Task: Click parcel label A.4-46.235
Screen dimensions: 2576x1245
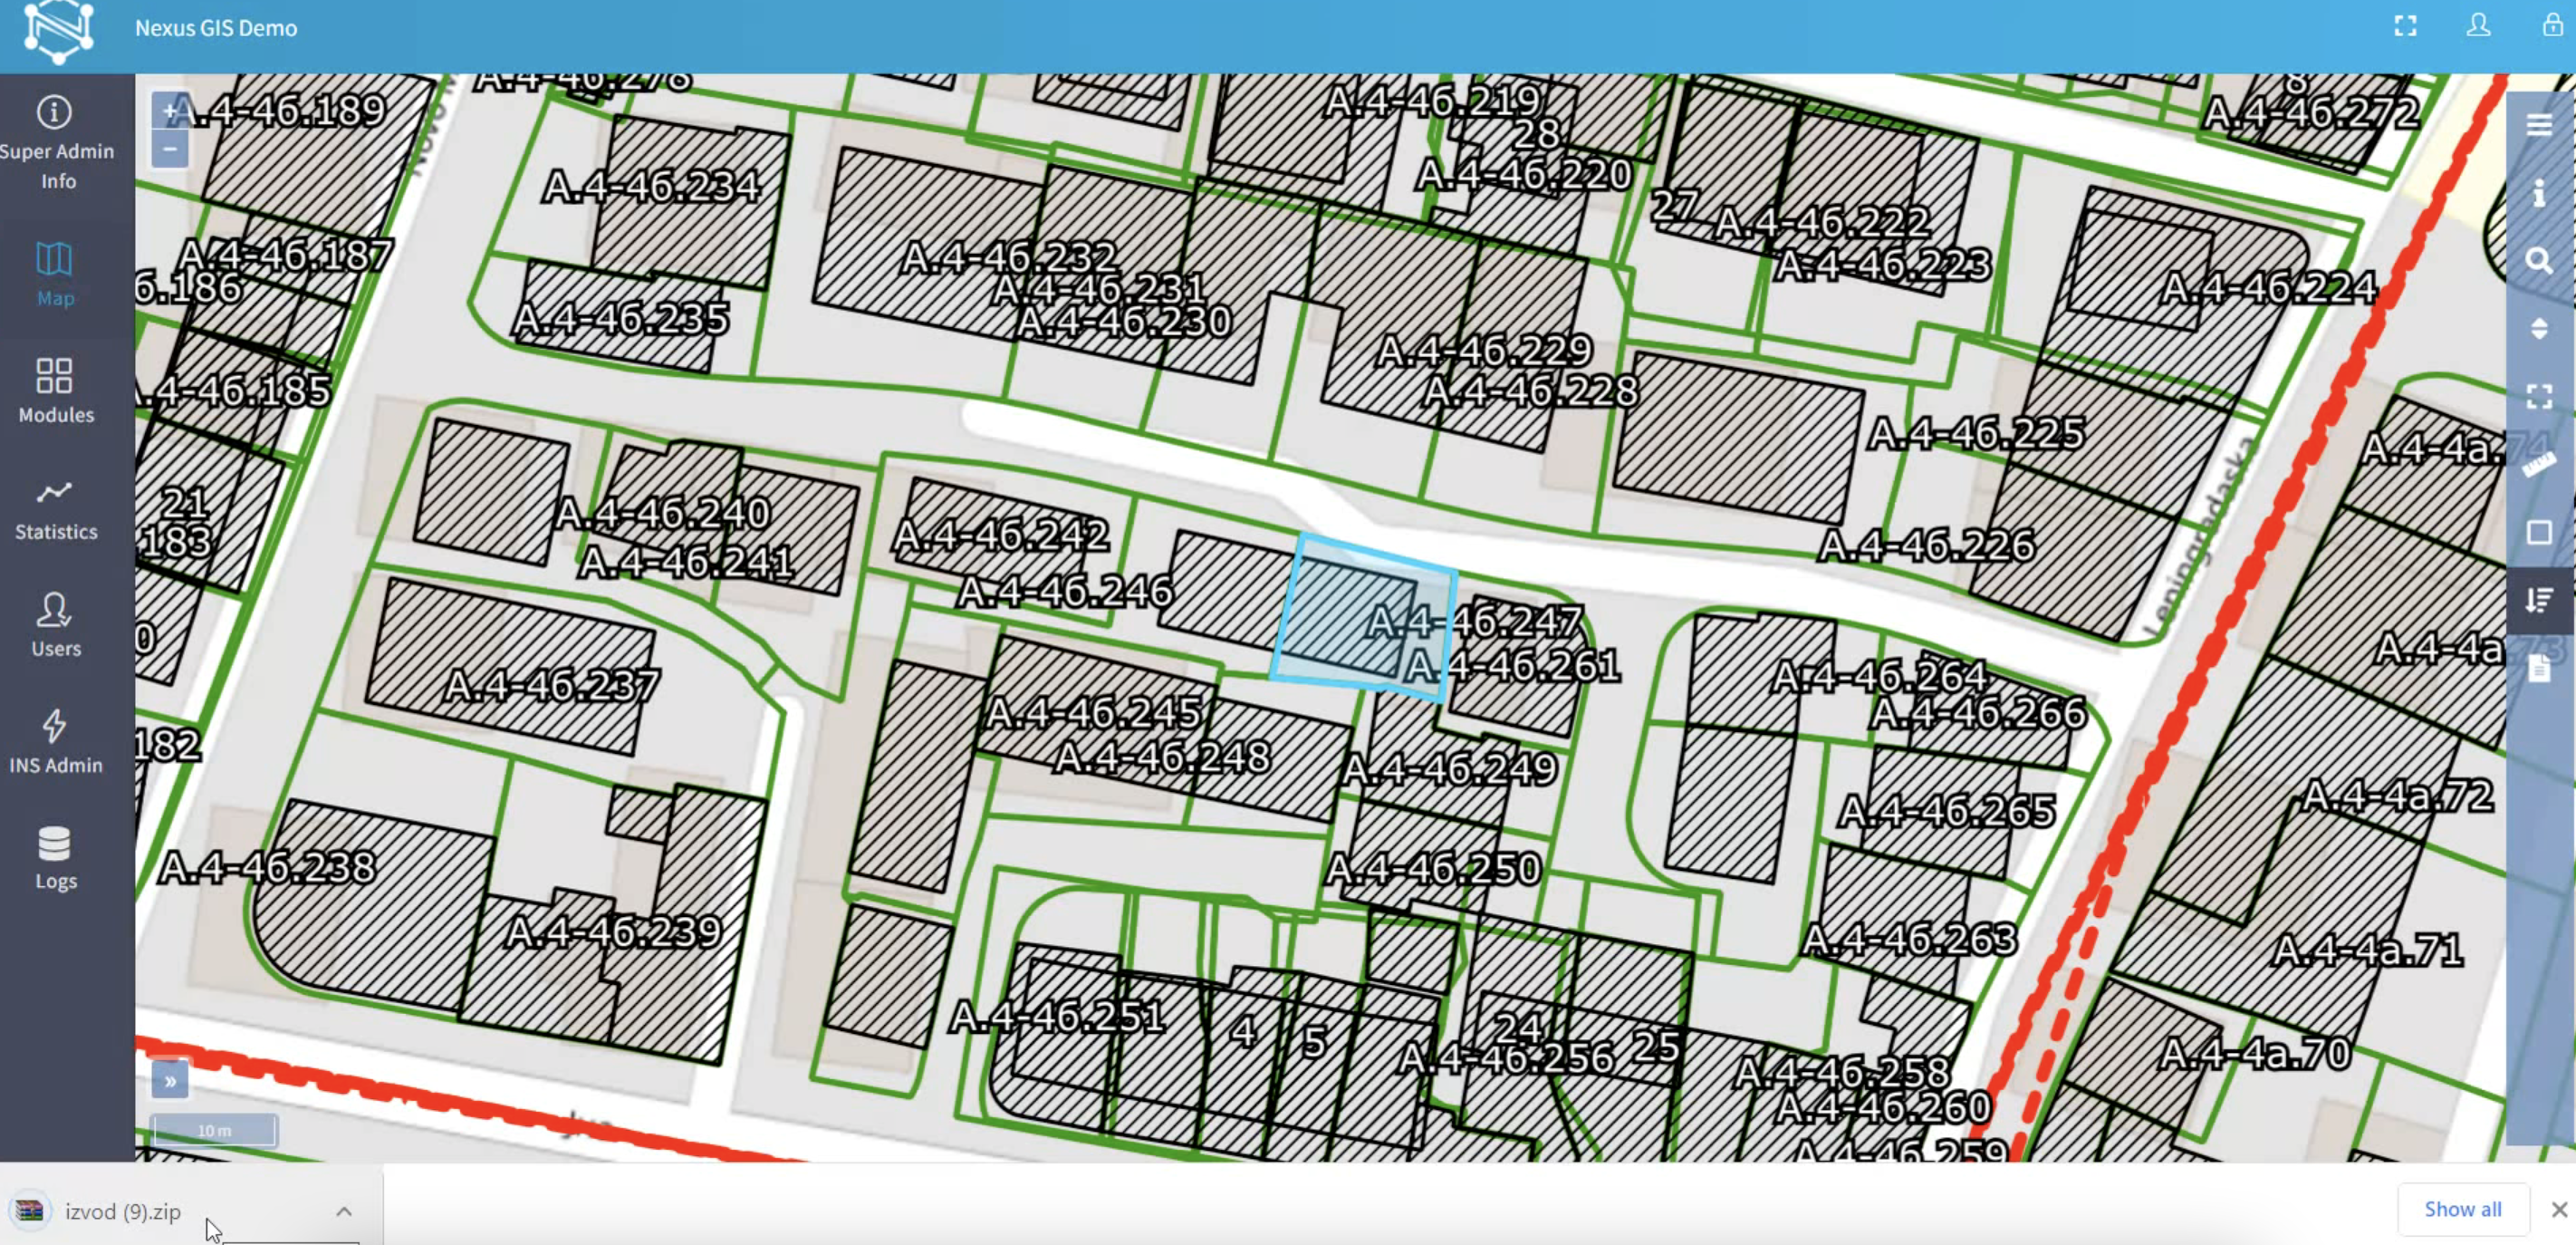Action: (621, 320)
